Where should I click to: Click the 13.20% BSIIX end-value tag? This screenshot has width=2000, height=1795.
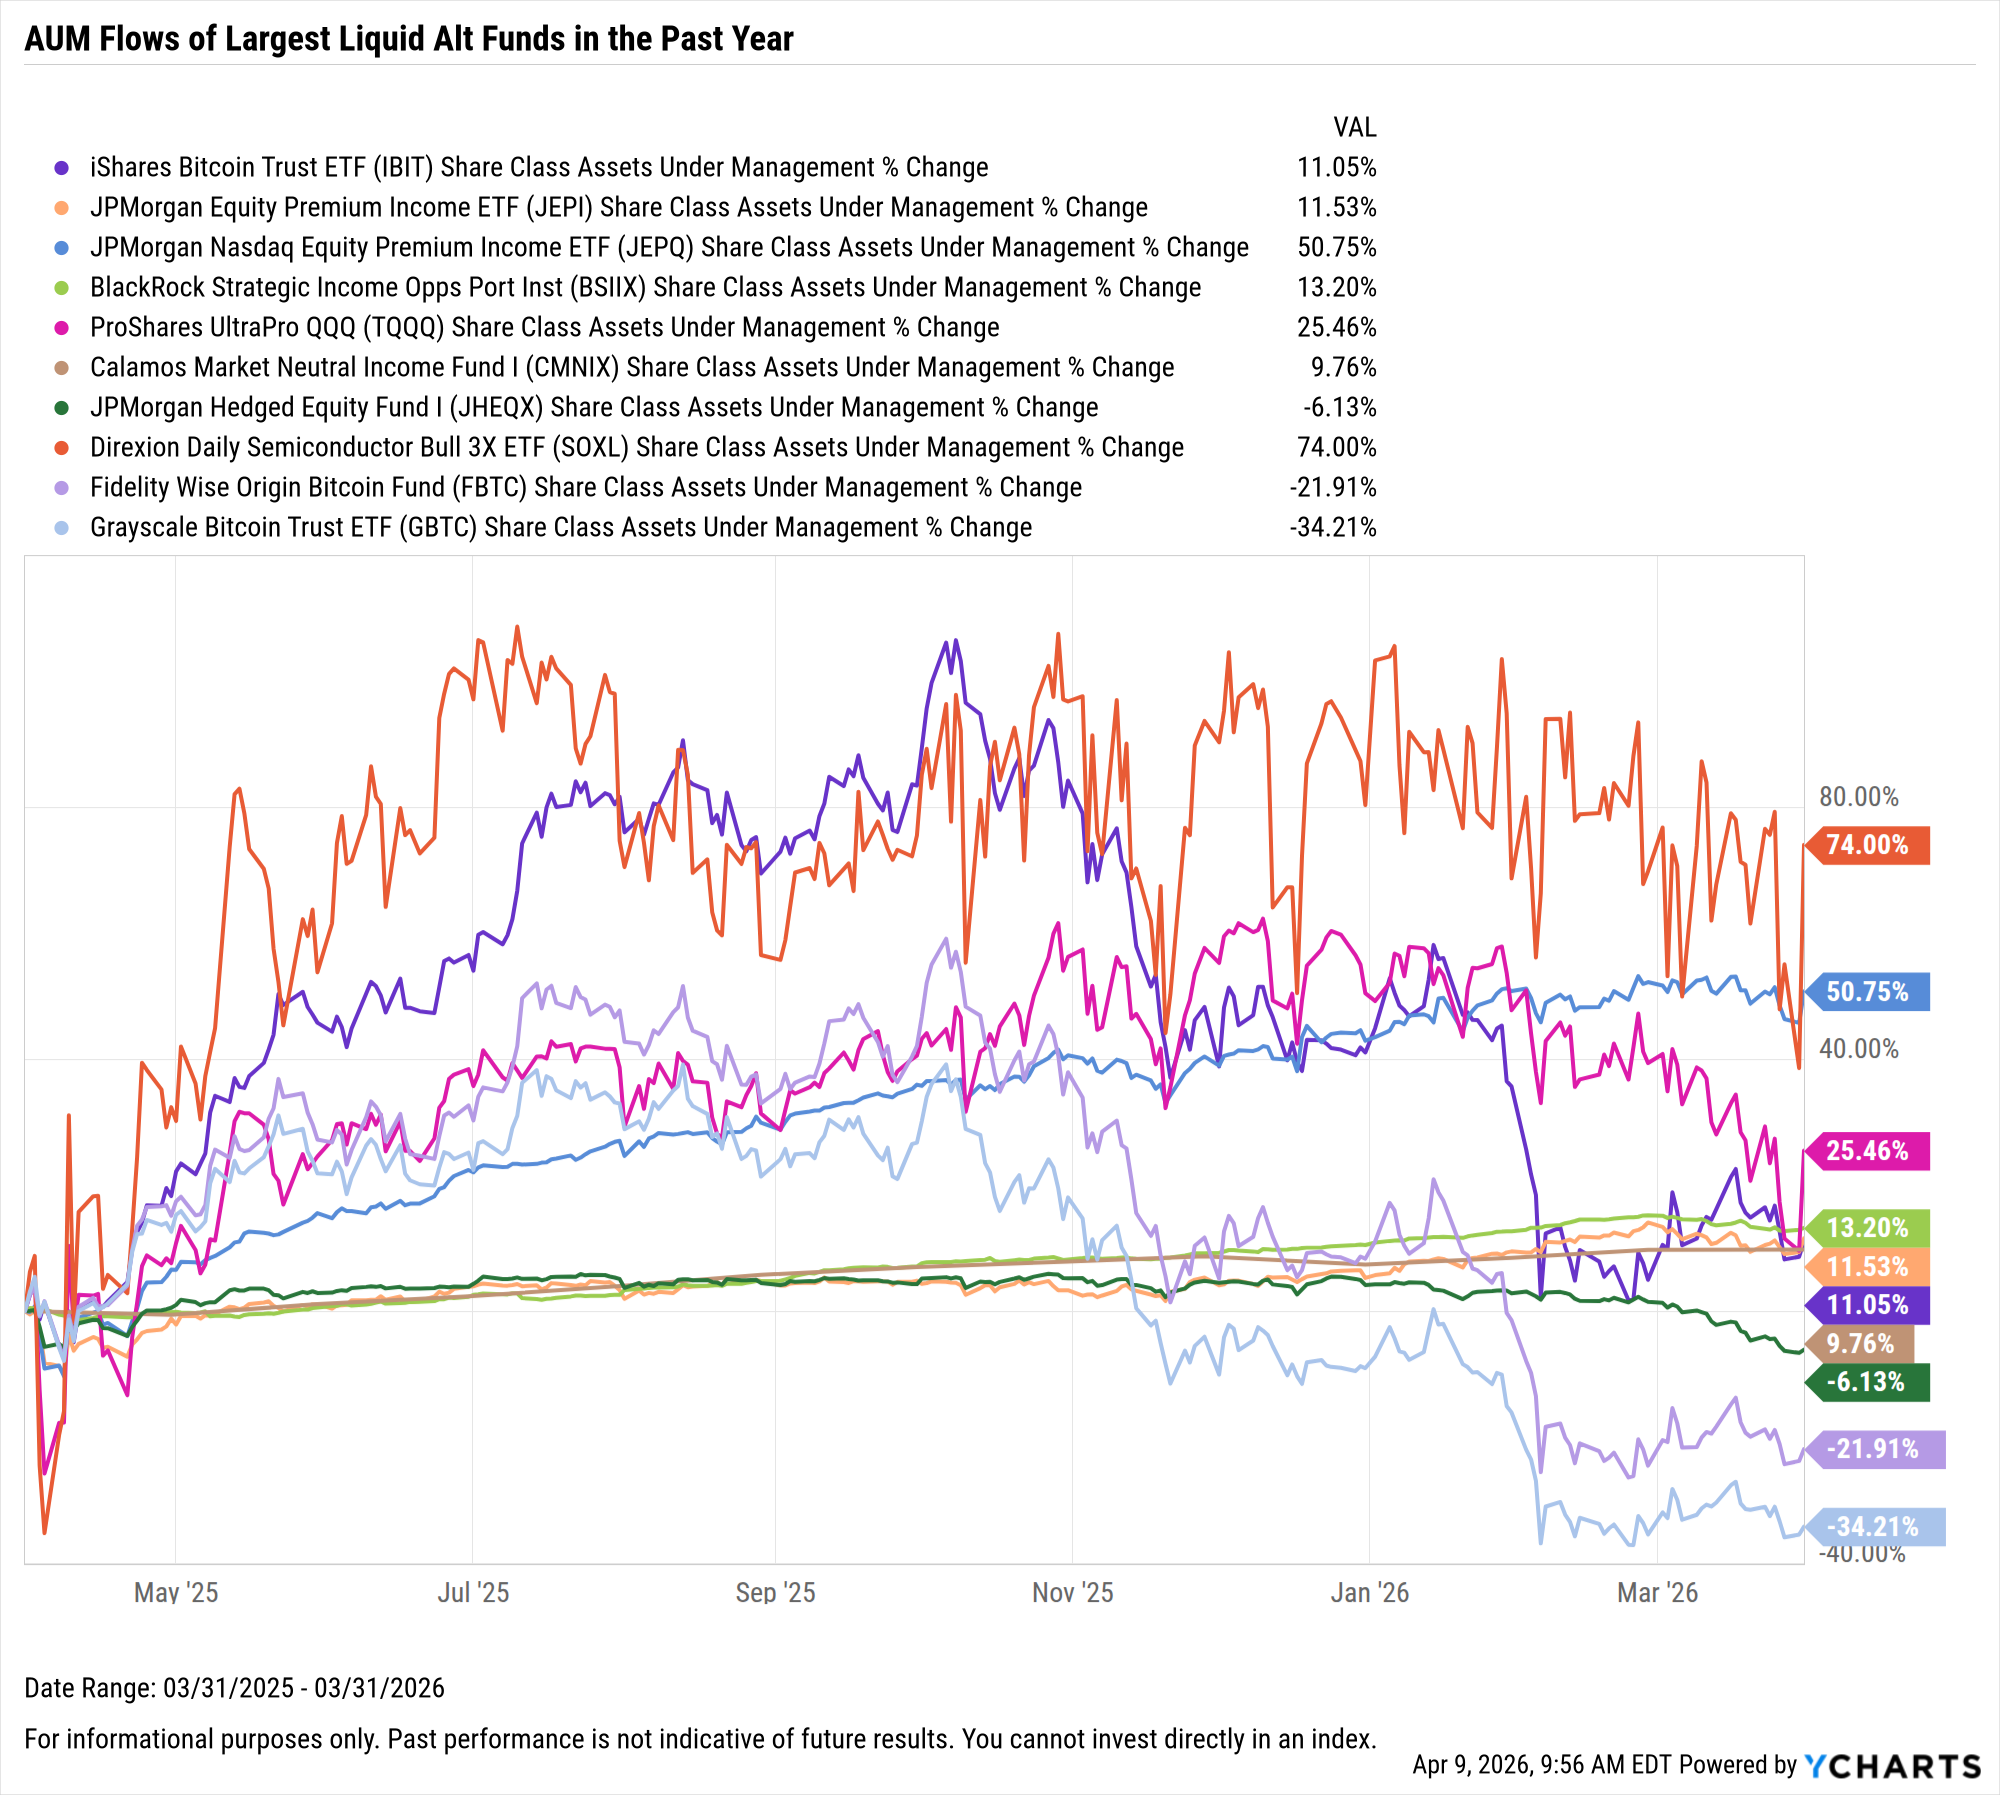[x=1867, y=1228]
